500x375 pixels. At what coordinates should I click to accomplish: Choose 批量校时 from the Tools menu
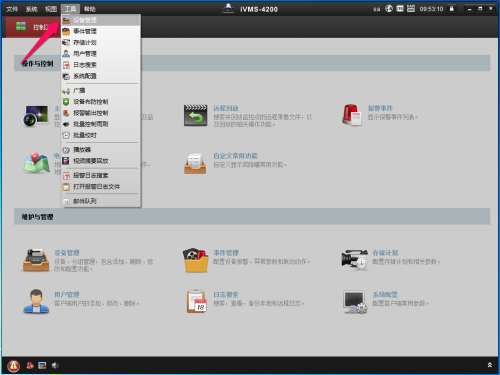101,135
